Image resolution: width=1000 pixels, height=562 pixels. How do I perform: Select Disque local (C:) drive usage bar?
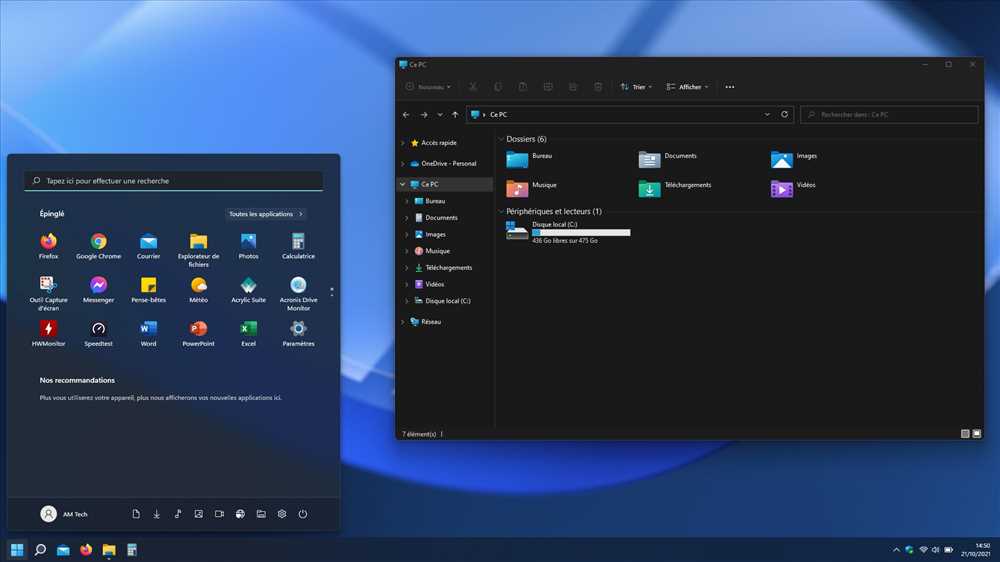tap(581, 233)
